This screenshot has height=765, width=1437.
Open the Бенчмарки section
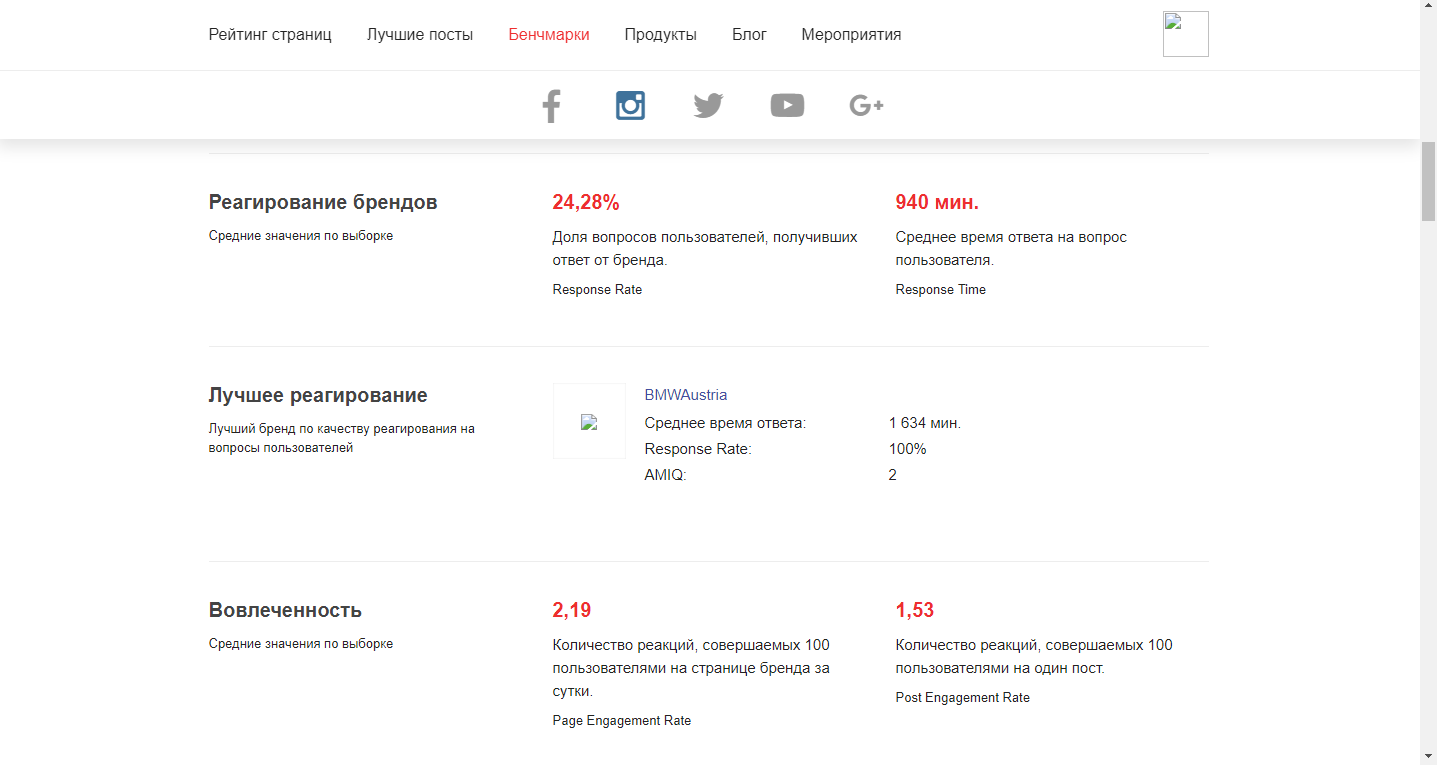pos(549,35)
